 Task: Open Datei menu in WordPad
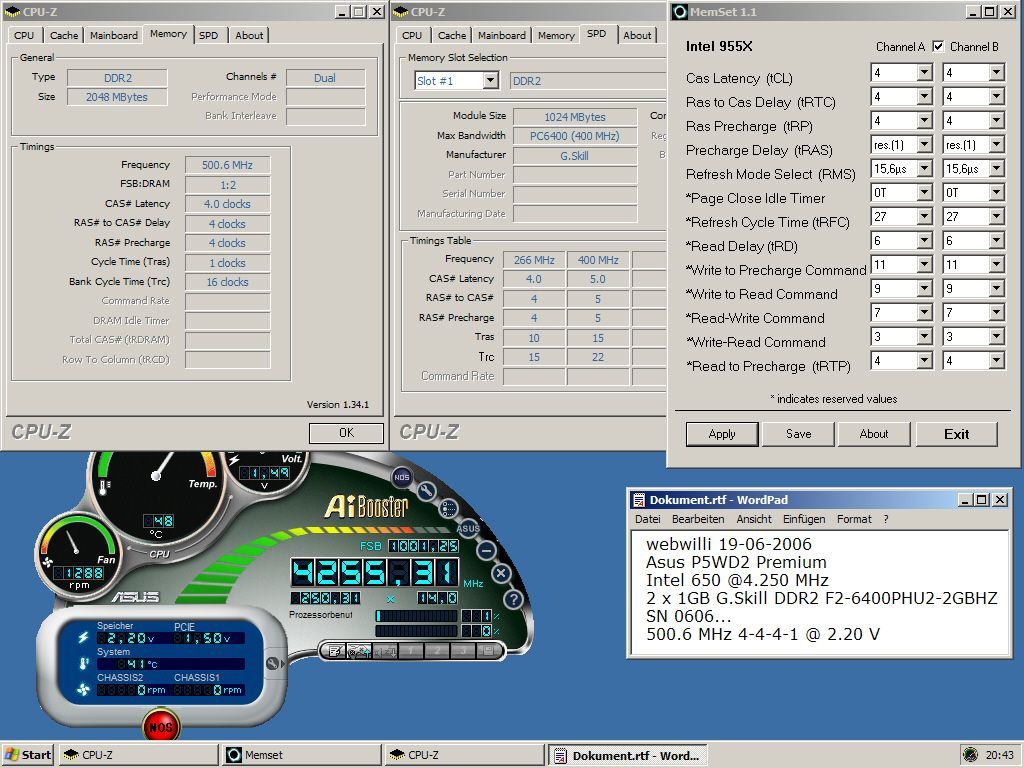pos(647,519)
